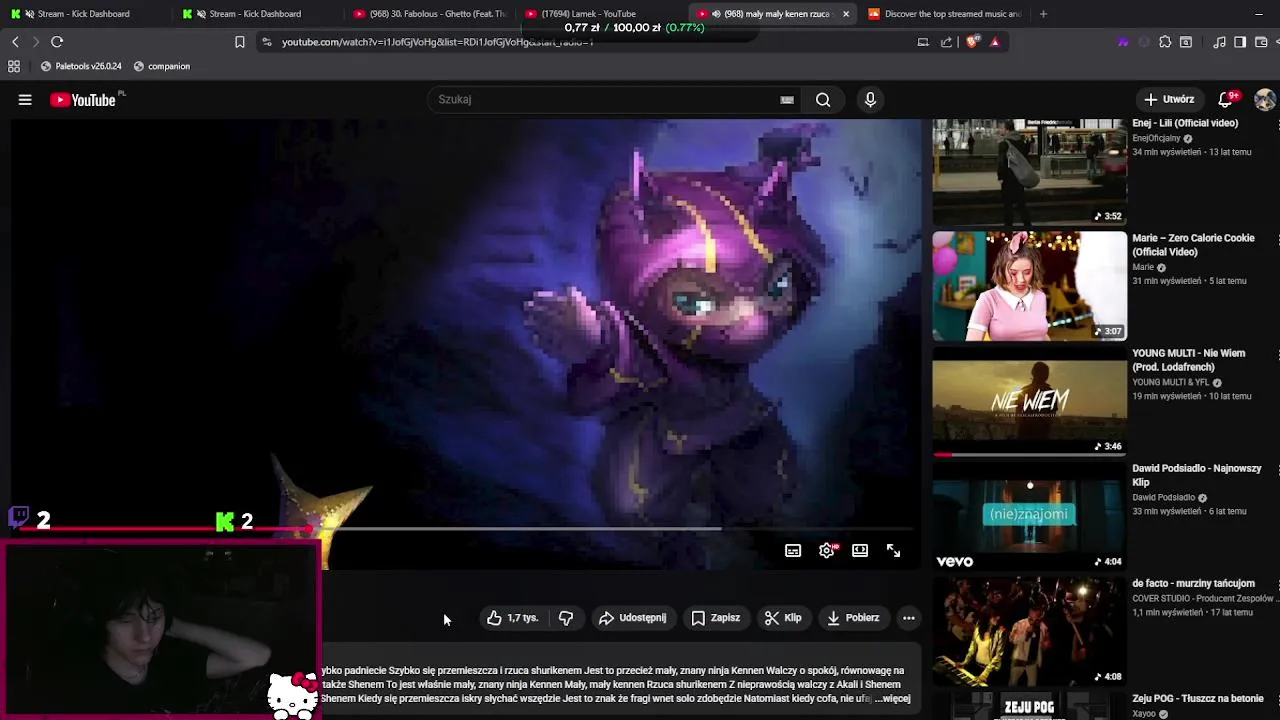The height and width of the screenshot is (720, 1280).
Task: Toggle subtitles on the video player
Action: [793, 550]
